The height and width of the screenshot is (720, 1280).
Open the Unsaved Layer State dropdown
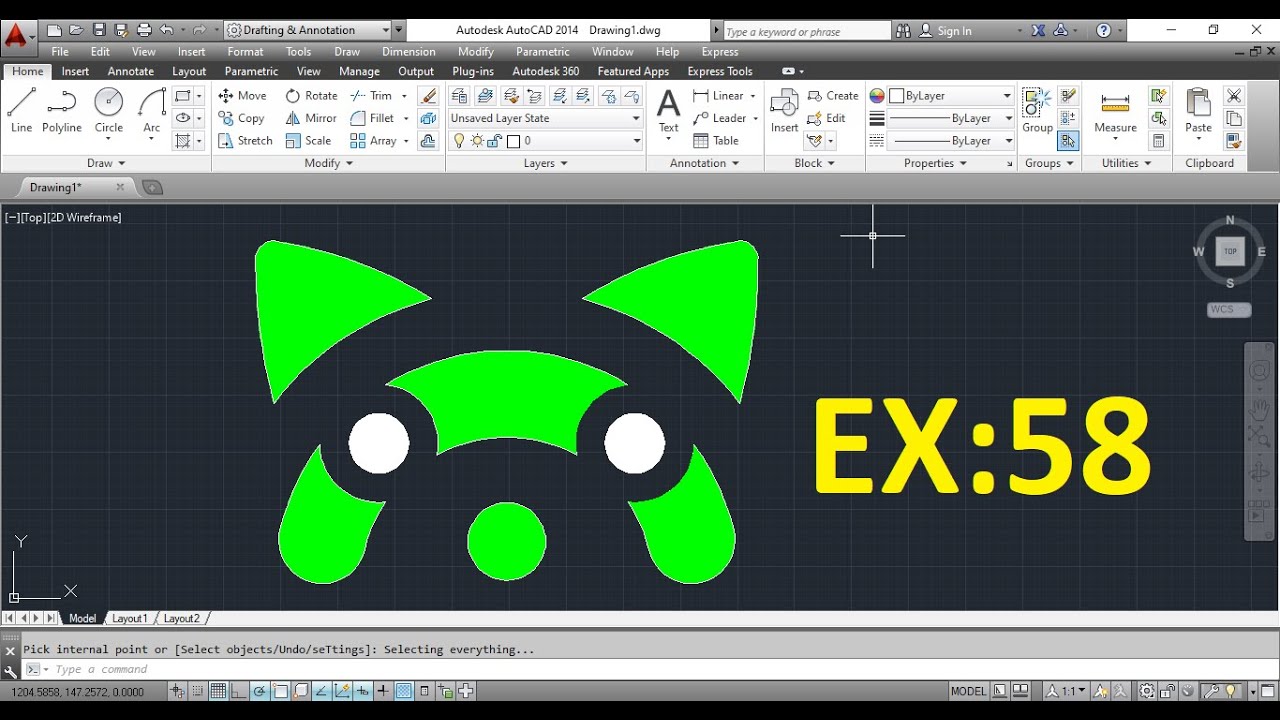pyautogui.click(x=545, y=118)
